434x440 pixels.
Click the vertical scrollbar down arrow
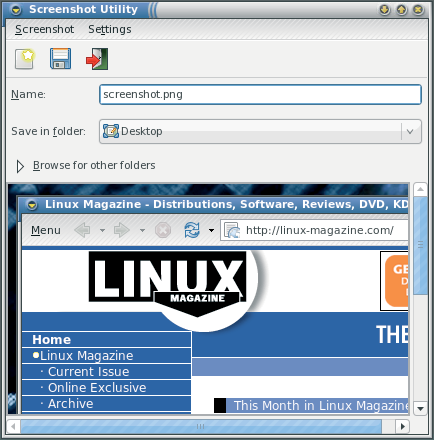pos(420,408)
